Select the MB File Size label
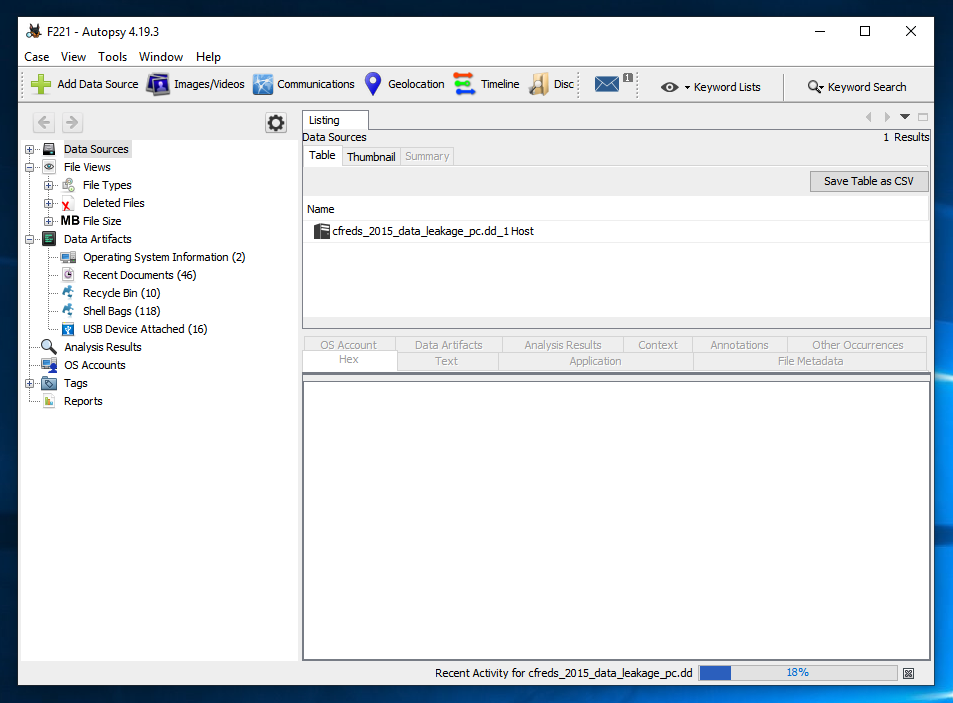Viewport: 953px width, 703px height. click(91, 221)
